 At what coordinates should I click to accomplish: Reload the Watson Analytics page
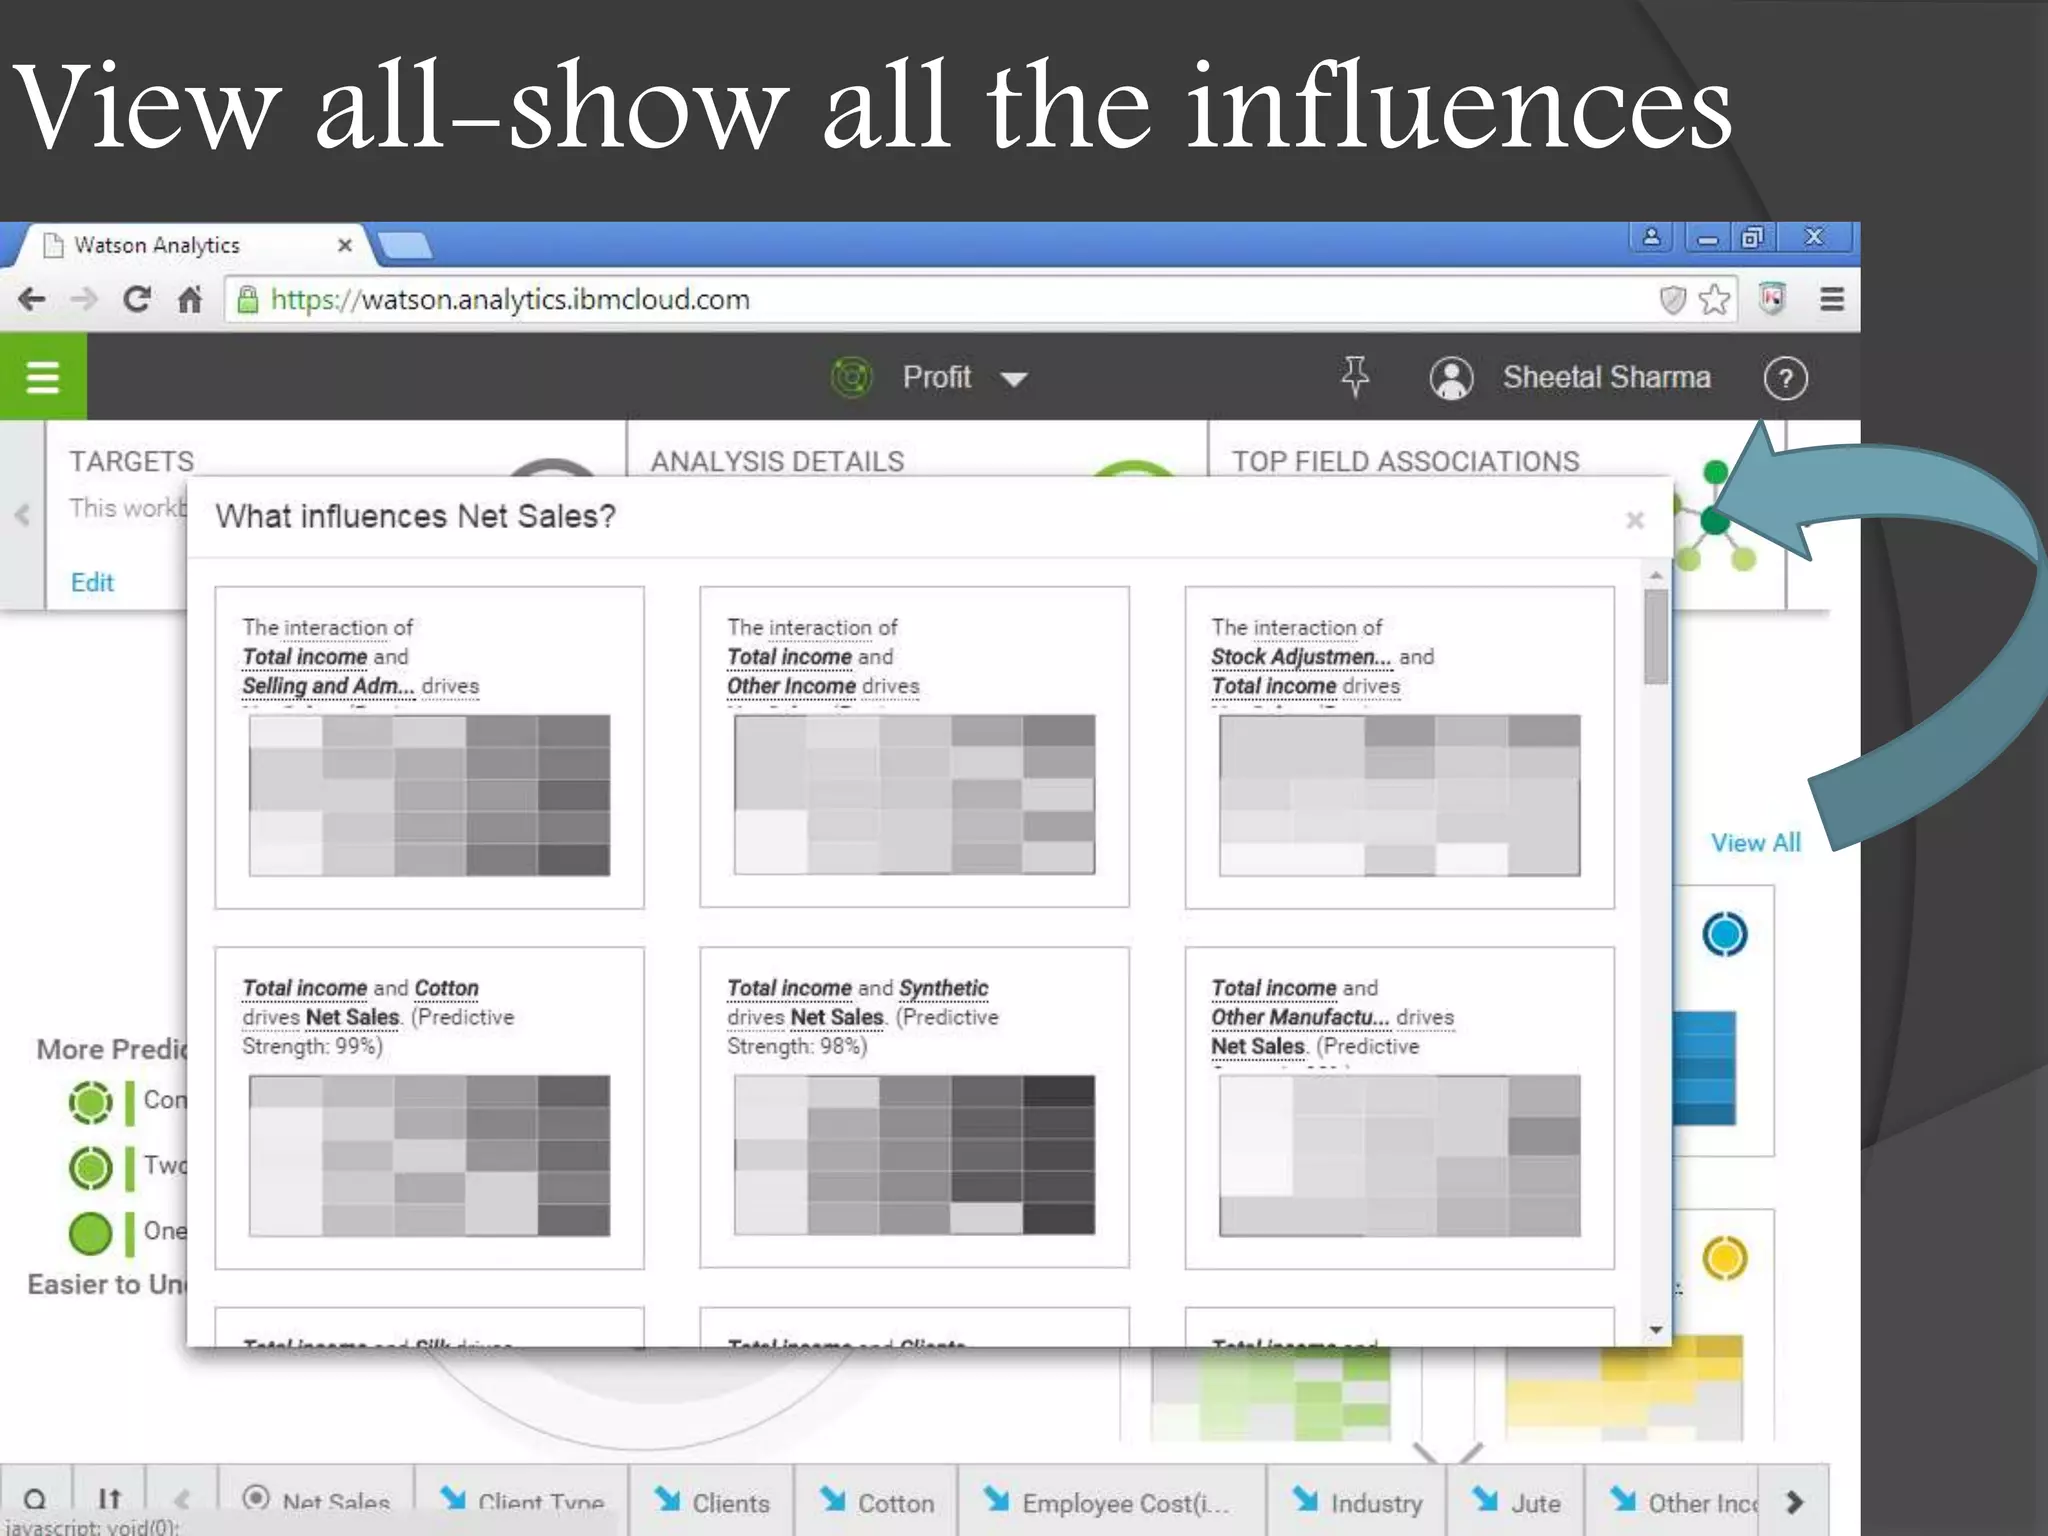tap(137, 299)
